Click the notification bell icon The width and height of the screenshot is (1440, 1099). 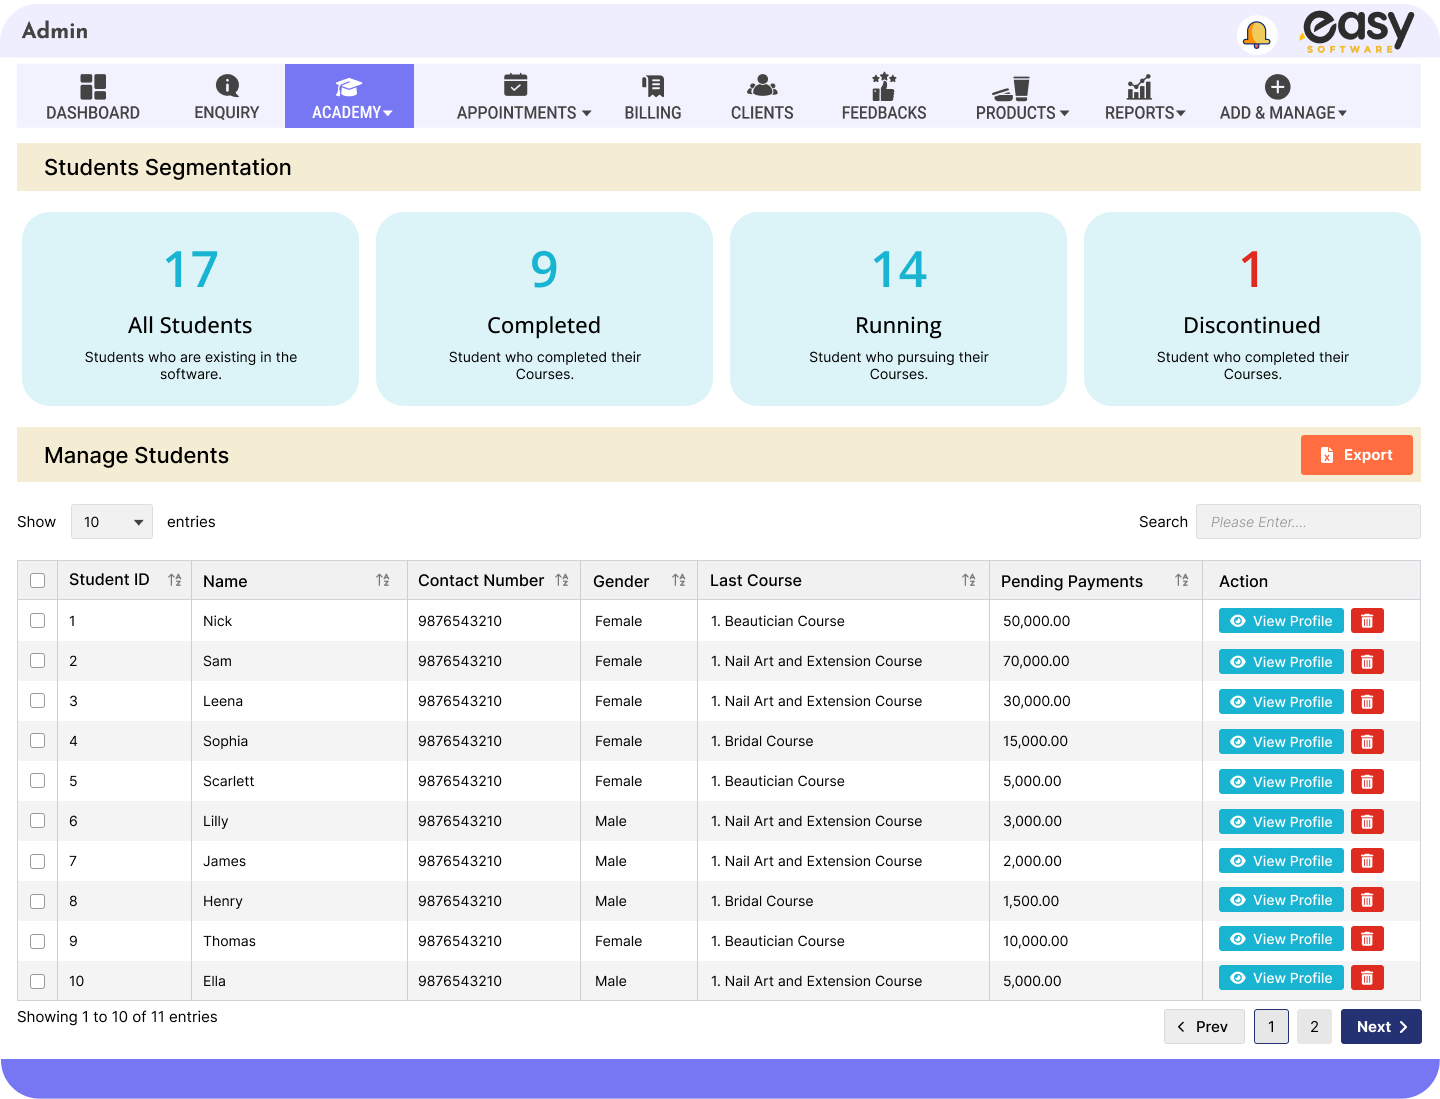point(1256,35)
